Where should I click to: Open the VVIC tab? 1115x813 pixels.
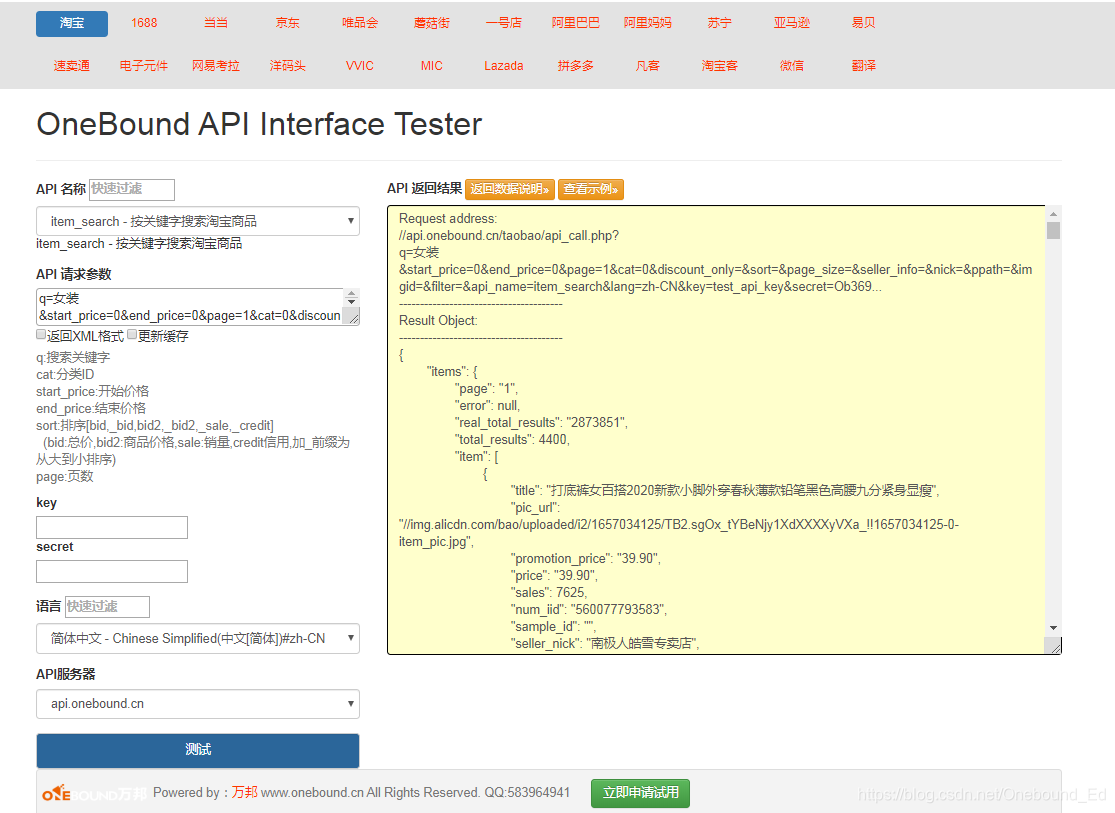click(360, 66)
